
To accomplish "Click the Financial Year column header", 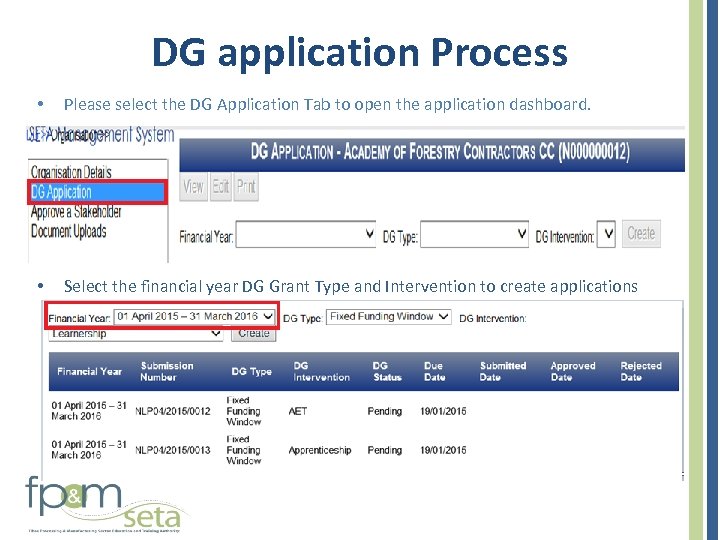I will click(90, 371).
